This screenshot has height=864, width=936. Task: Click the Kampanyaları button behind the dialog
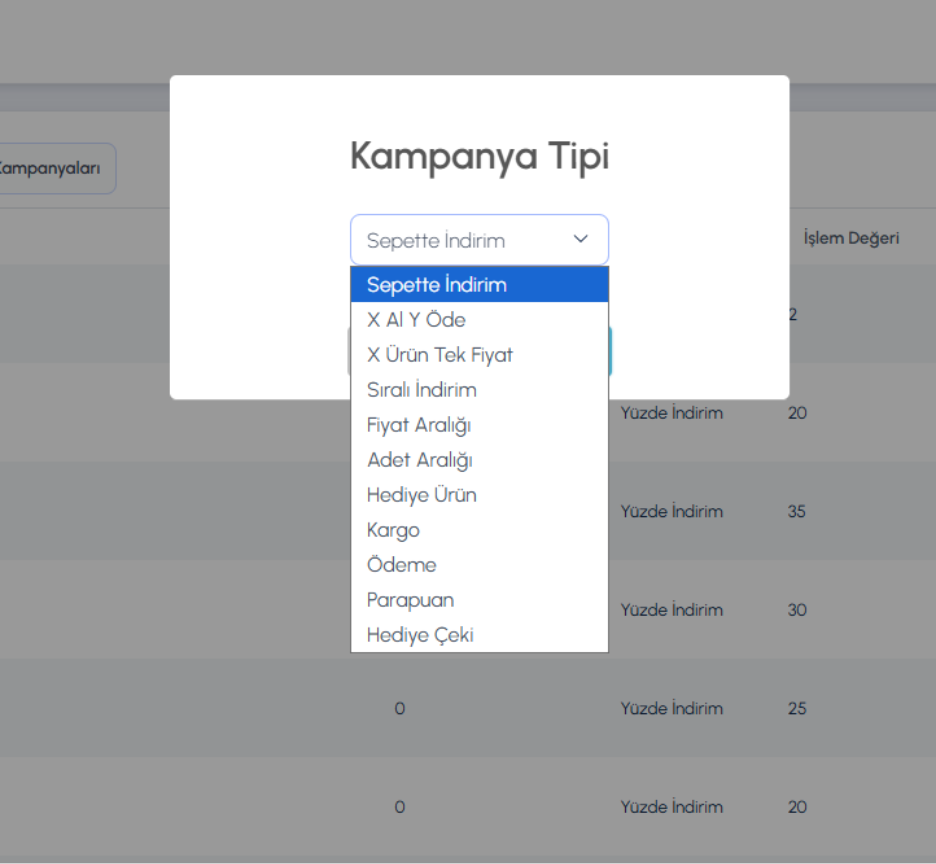pos(54,168)
